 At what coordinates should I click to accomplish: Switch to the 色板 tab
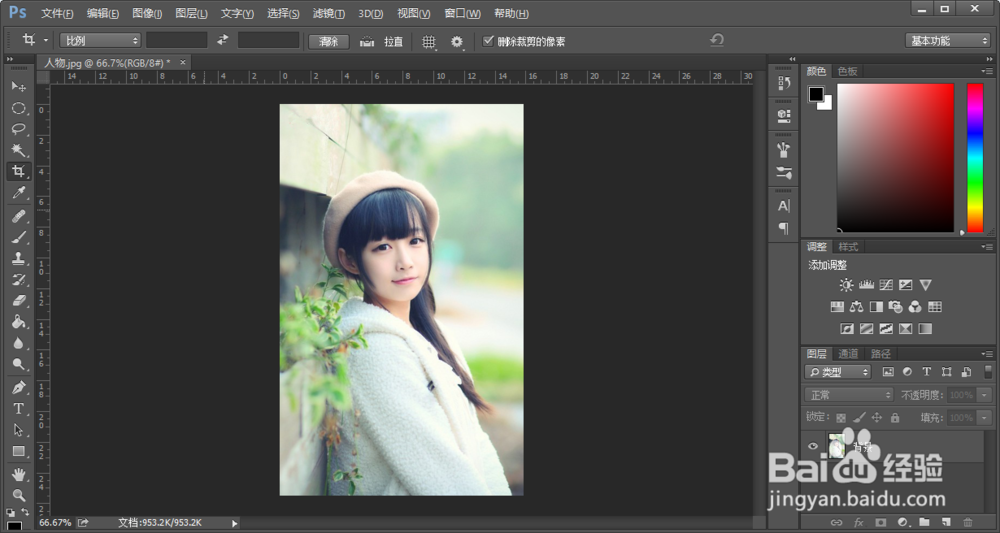tap(848, 71)
